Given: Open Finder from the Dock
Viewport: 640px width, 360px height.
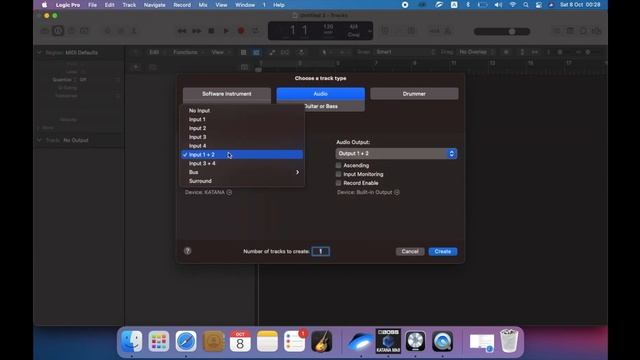Looking at the screenshot, I should (x=131, y=341).
